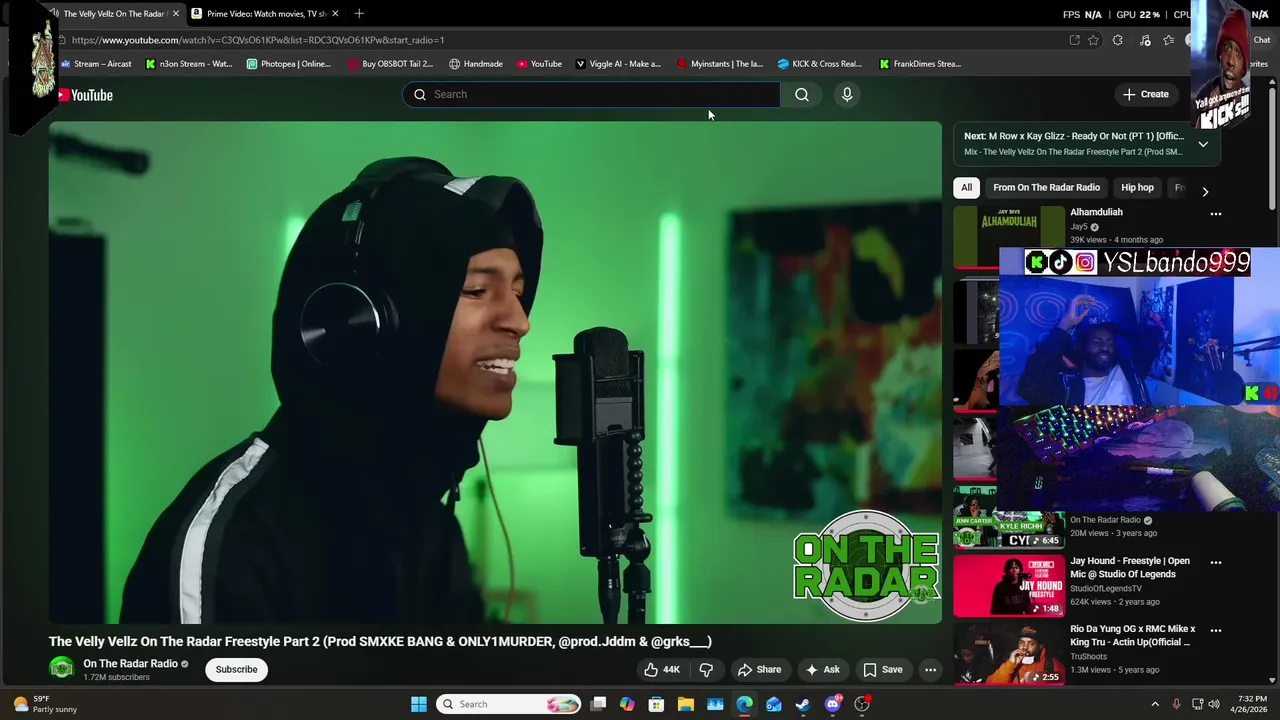
Task: Open Viggle AI bookmark
Action: [618, 64]
